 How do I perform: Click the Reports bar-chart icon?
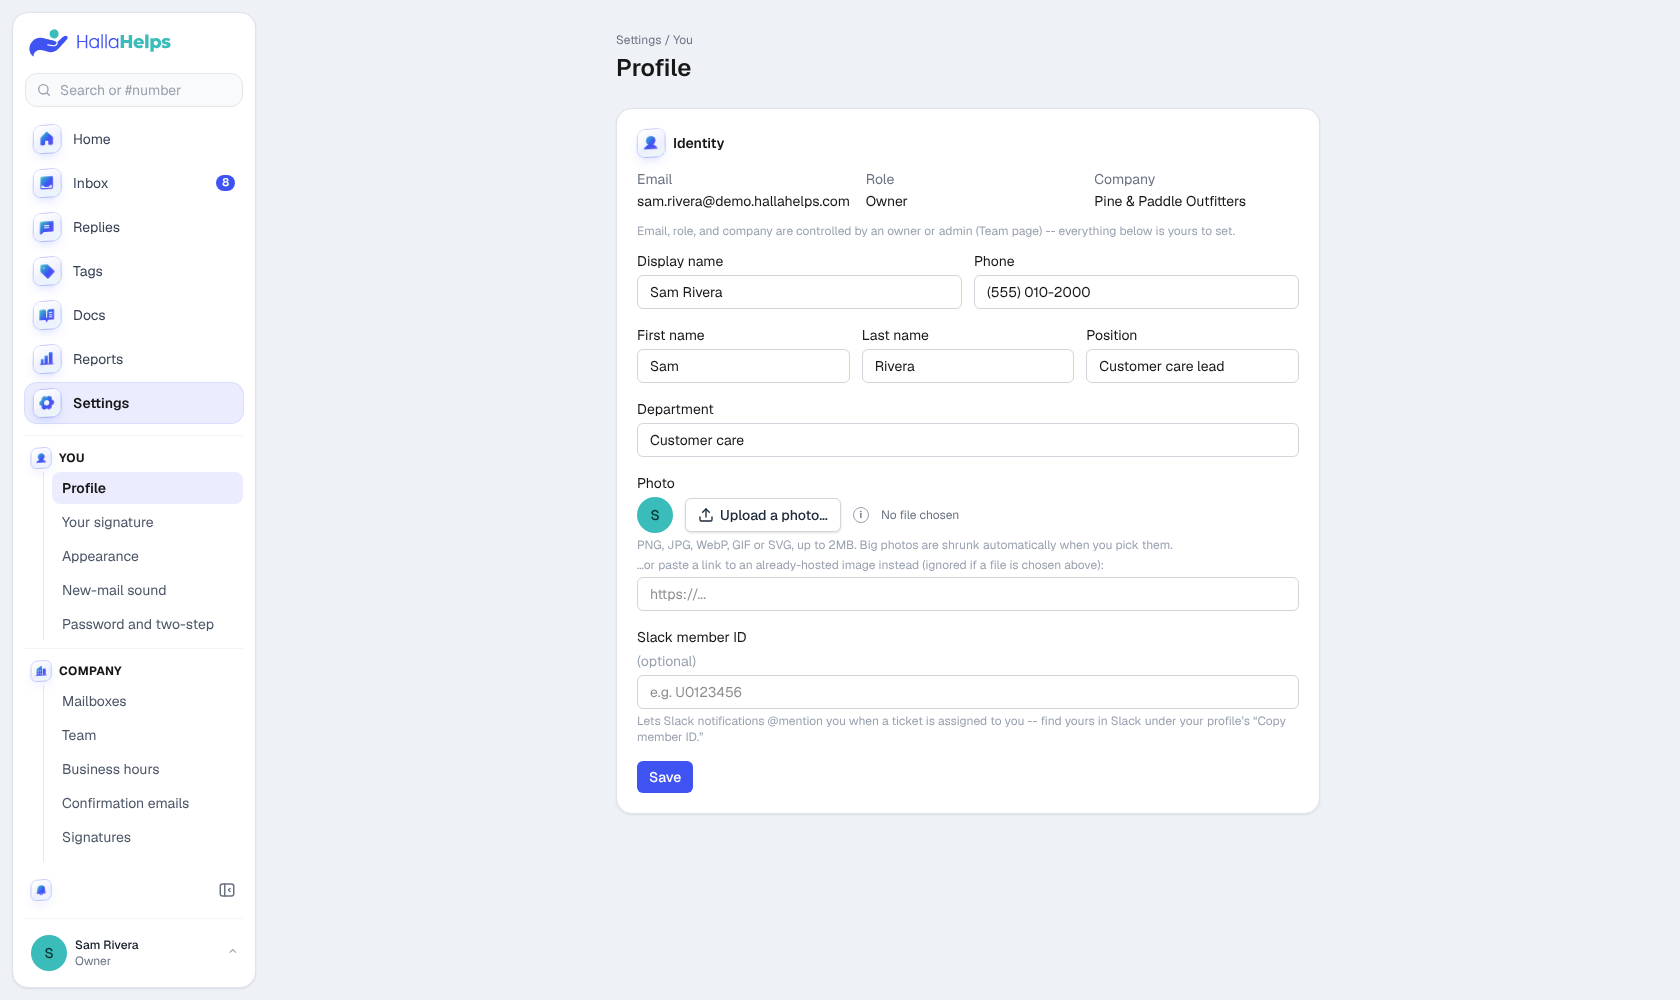point(47,359)
